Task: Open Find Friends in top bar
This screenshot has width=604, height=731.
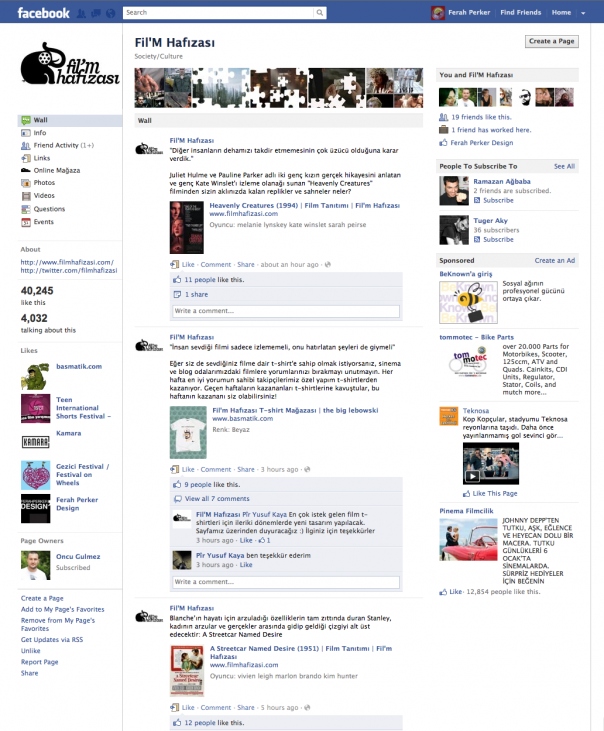Action: (x=521, y=13)
